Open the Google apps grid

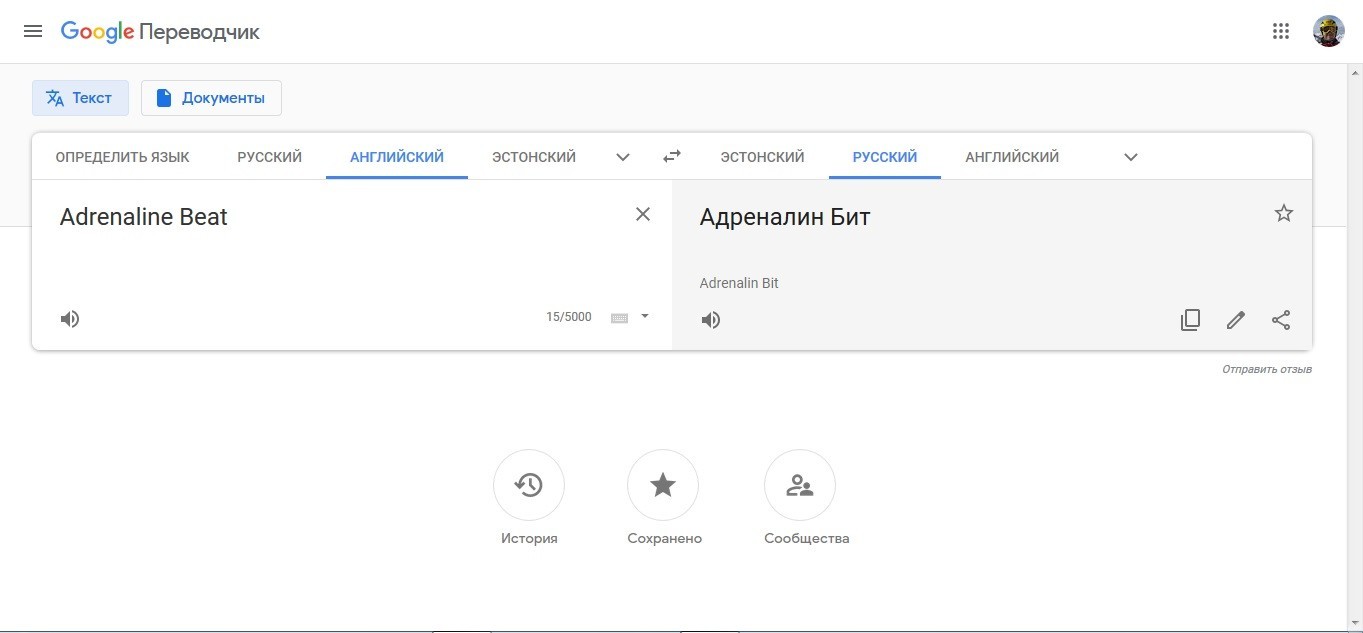[1280, 31]
